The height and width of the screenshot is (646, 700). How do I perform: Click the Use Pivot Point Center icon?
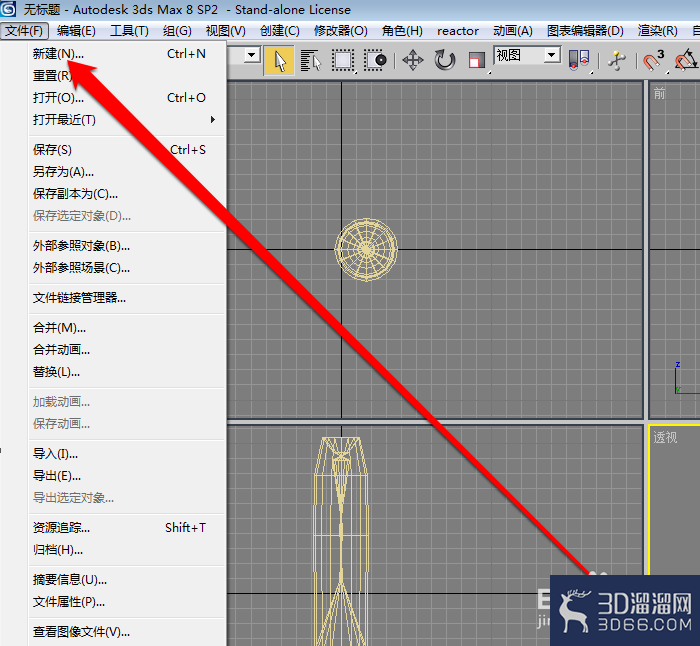click(x=579, y=60)
